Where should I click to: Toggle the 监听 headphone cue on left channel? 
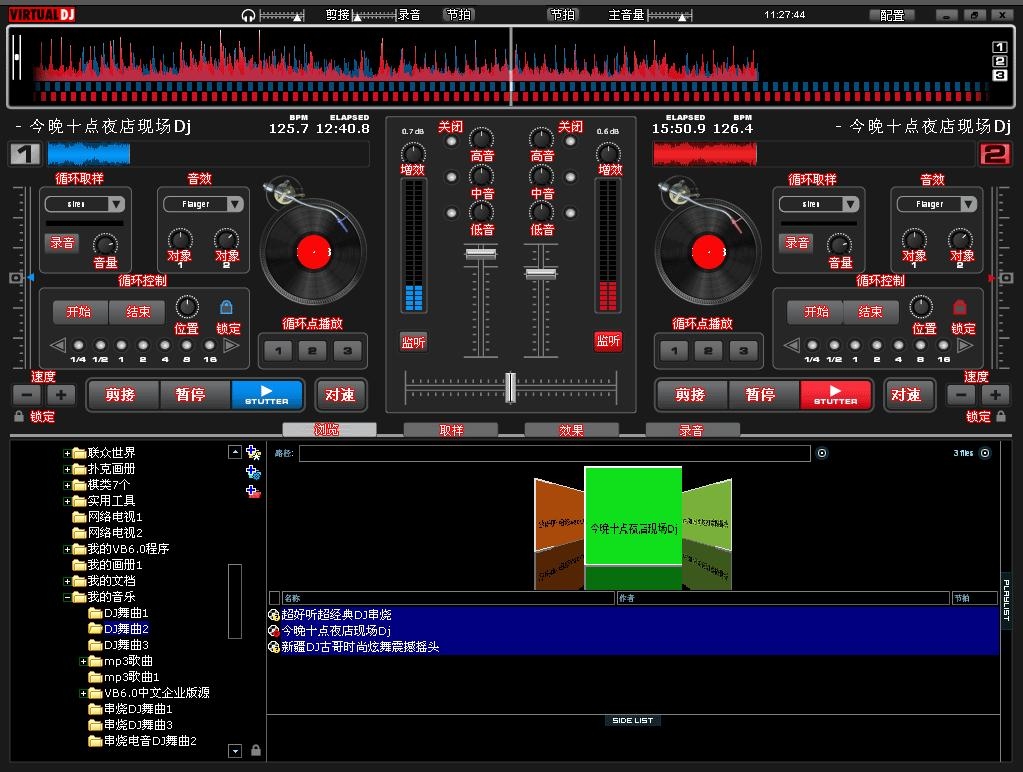[x=413, y=342]
